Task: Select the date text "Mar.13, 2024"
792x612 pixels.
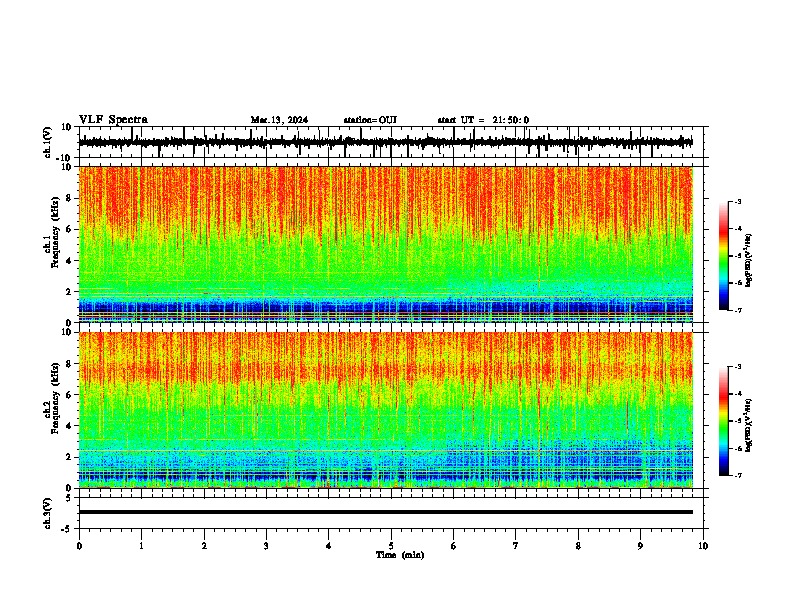Action: tap(279, 120)
